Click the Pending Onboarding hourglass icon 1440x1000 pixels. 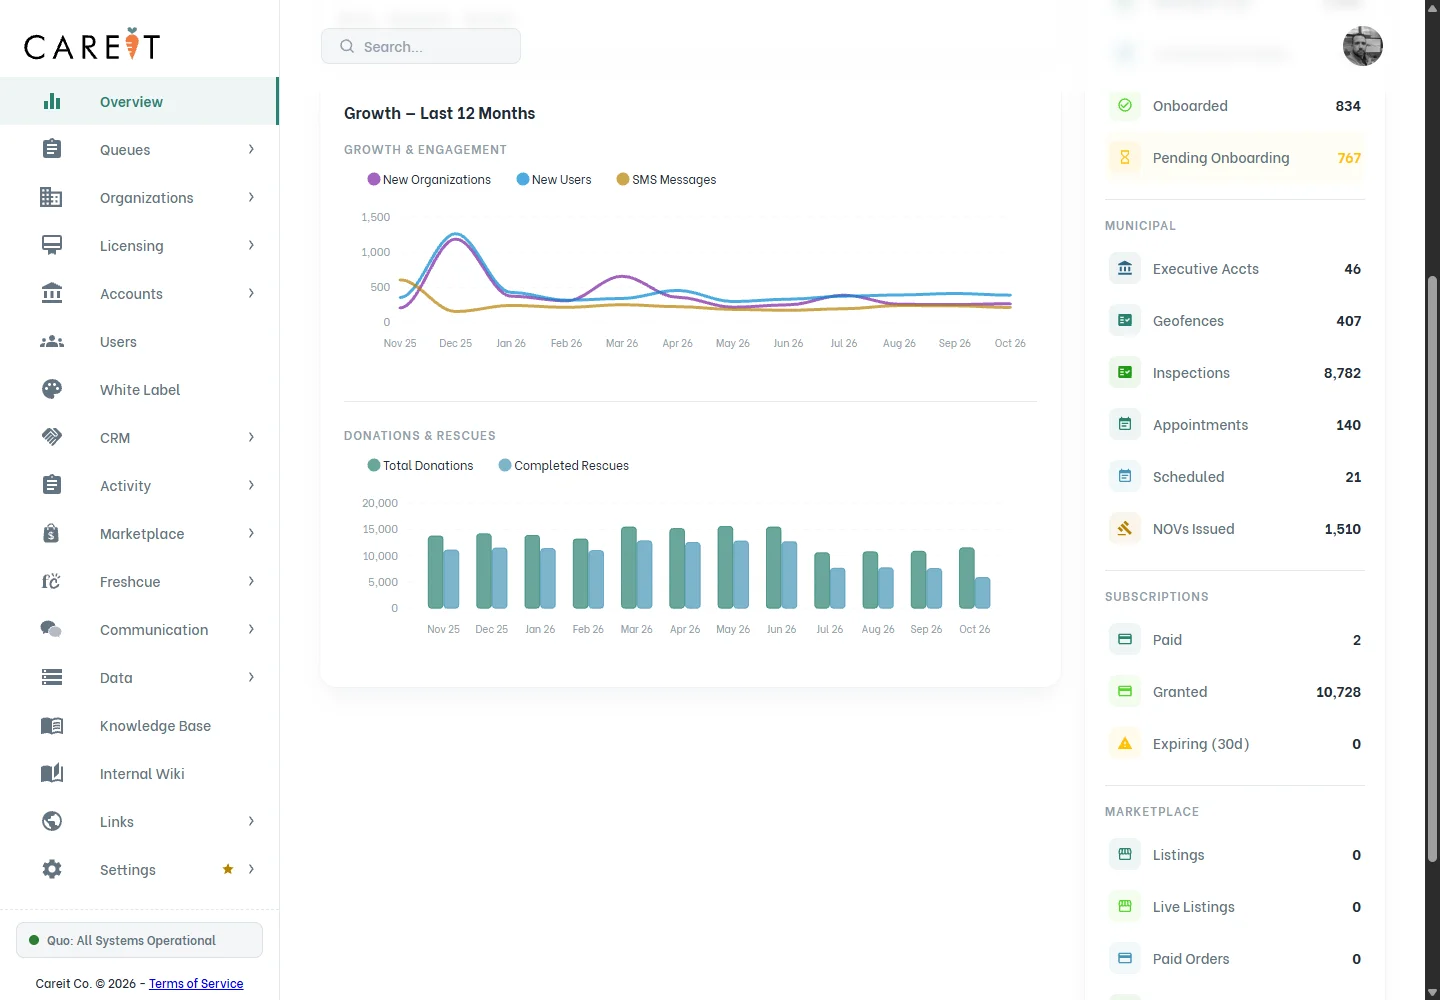coord(1125,157)
